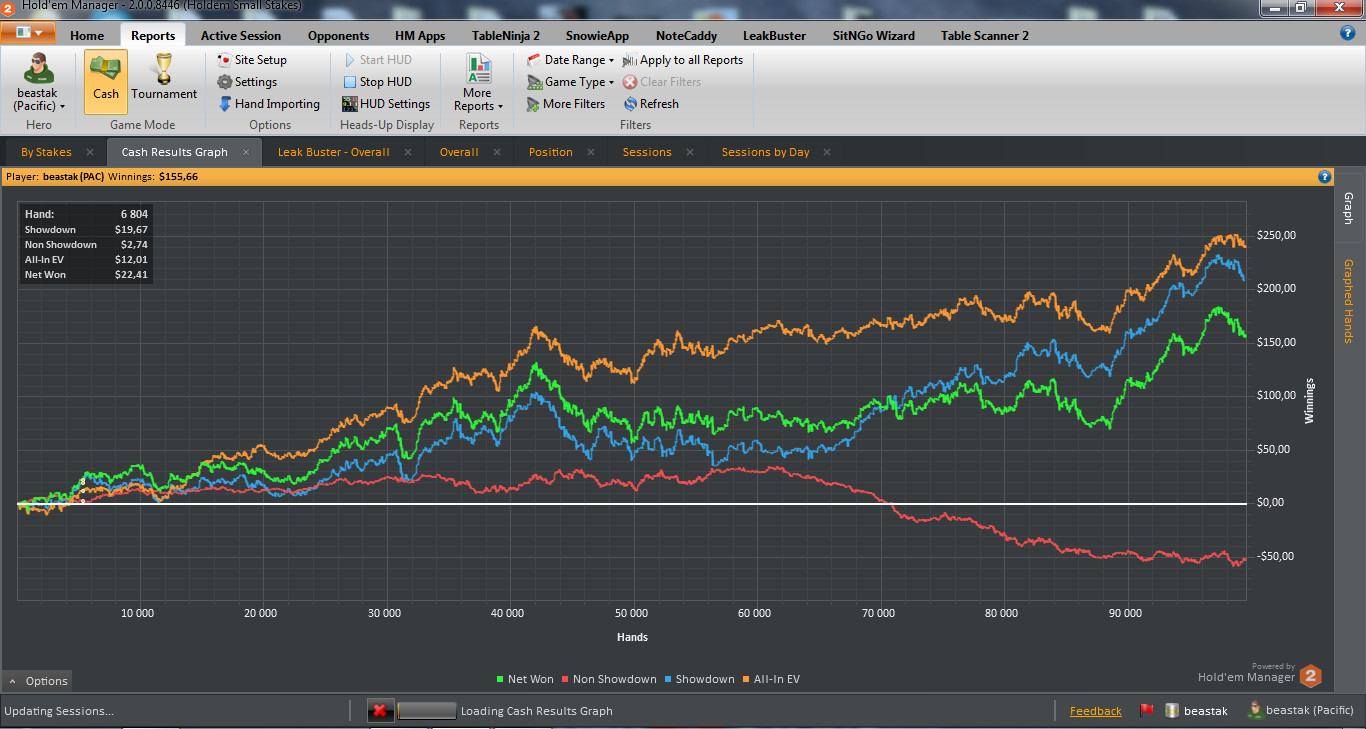Screen dimensions: 1366x729
Task: Close the Cash Results Graph tab
Action: tap(246, 152)
